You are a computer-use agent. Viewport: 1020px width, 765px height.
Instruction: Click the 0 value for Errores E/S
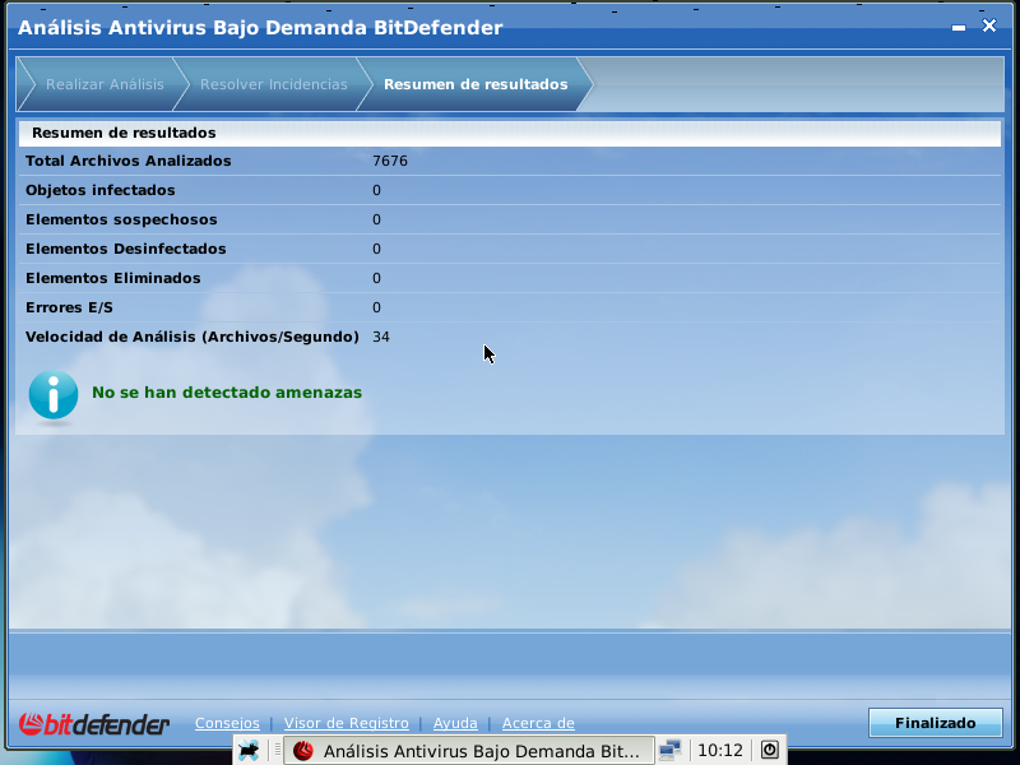377,308
